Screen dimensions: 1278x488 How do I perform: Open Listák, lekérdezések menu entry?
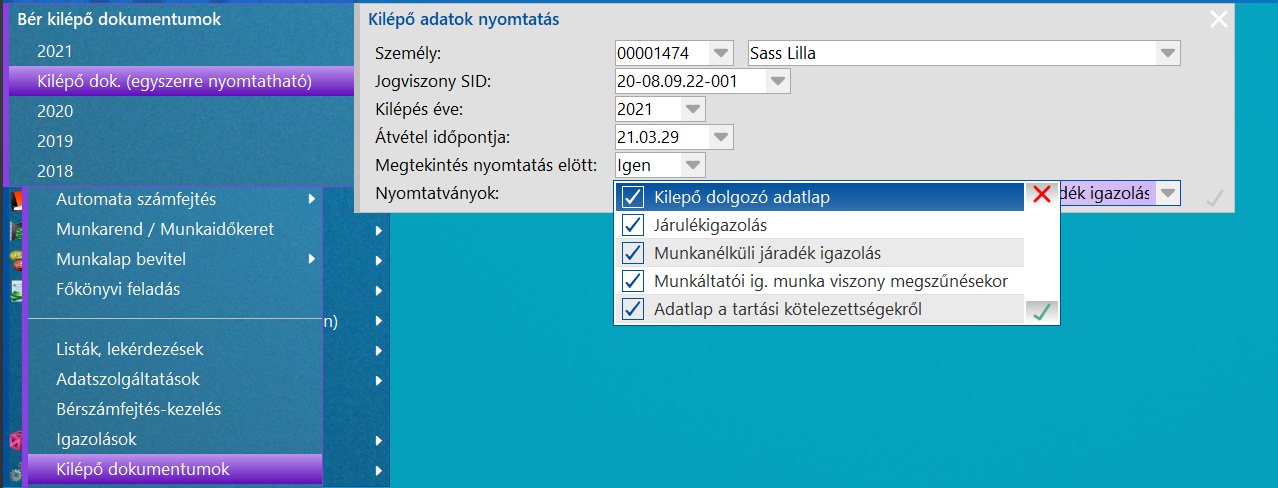[x=130, y=350]
